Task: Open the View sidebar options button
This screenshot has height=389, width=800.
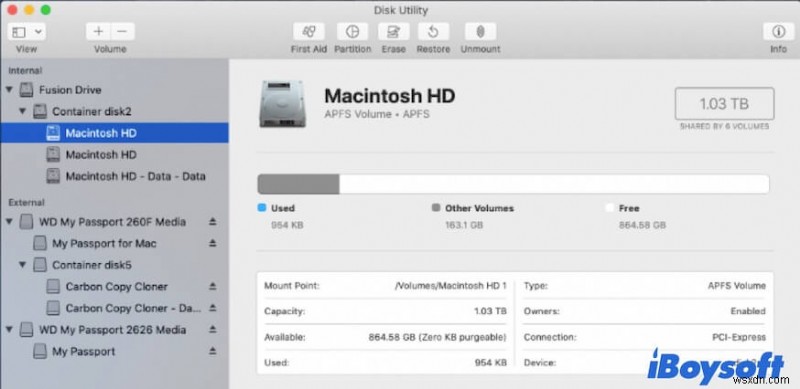Action: coord(26,32)
